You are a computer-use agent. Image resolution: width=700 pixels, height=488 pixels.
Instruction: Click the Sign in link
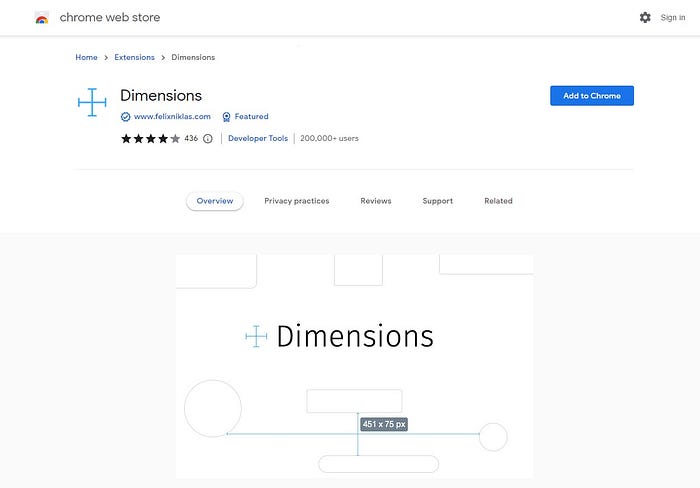point(673,17)
